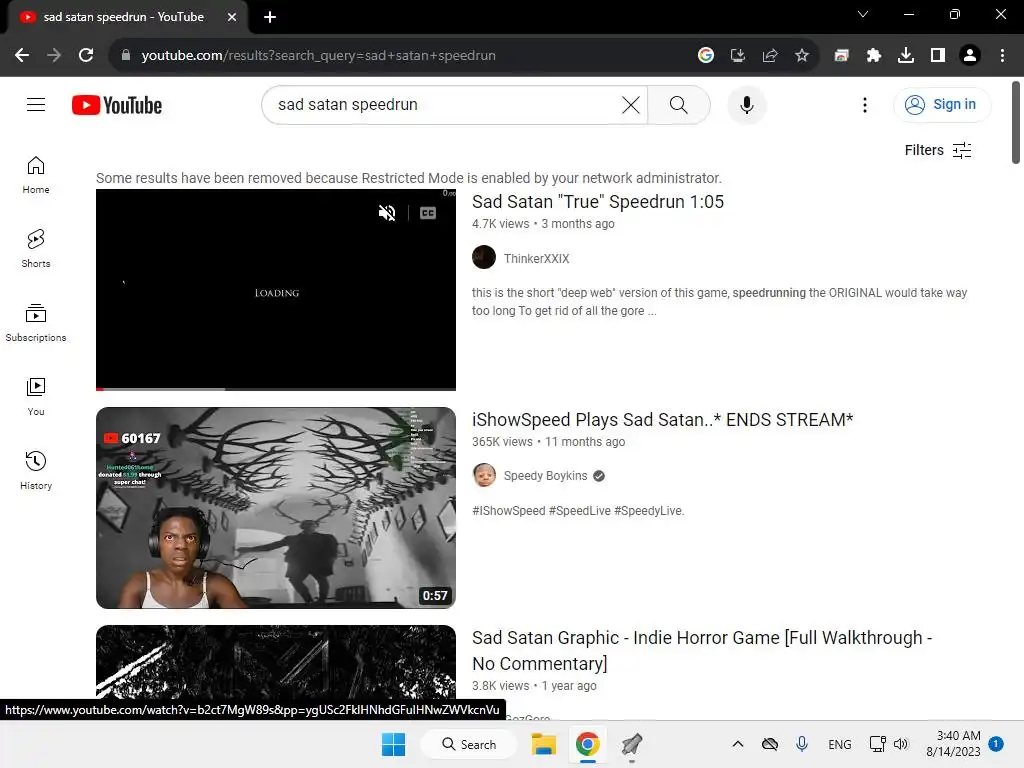Open the YouTube hamburger guide menu
Viewport: 1024px width, 768px height.
pyautogui.click(x=36, y=104)
